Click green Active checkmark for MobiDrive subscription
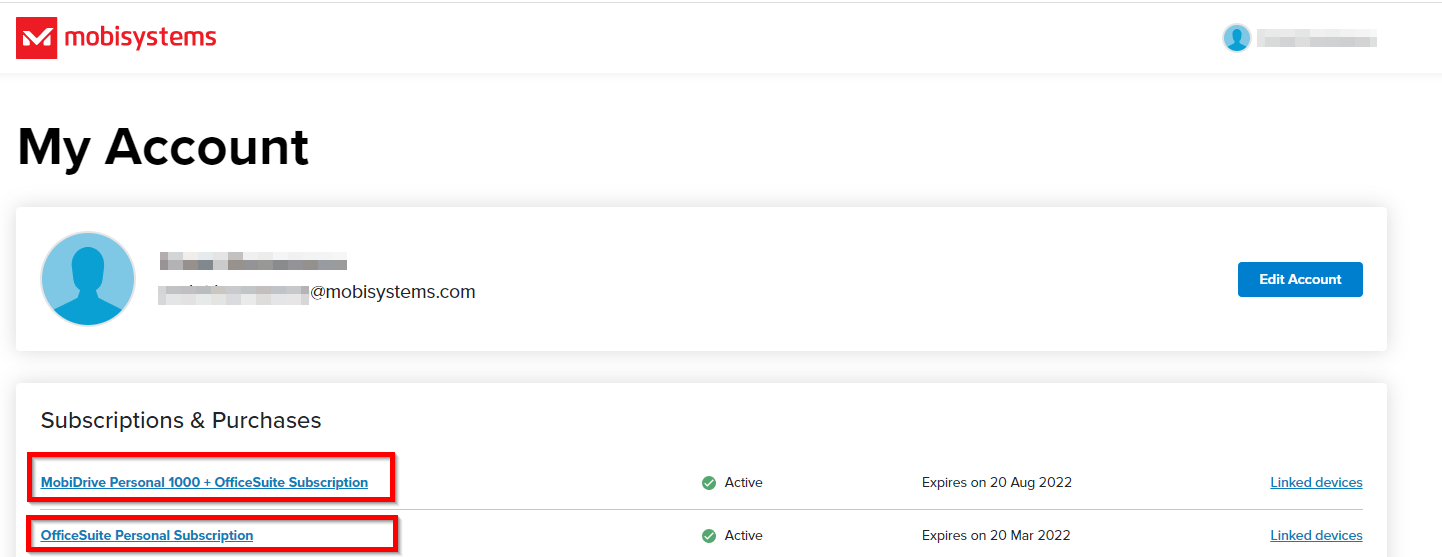The width and height of the screenshot is (1442, 557). [709, 483]
